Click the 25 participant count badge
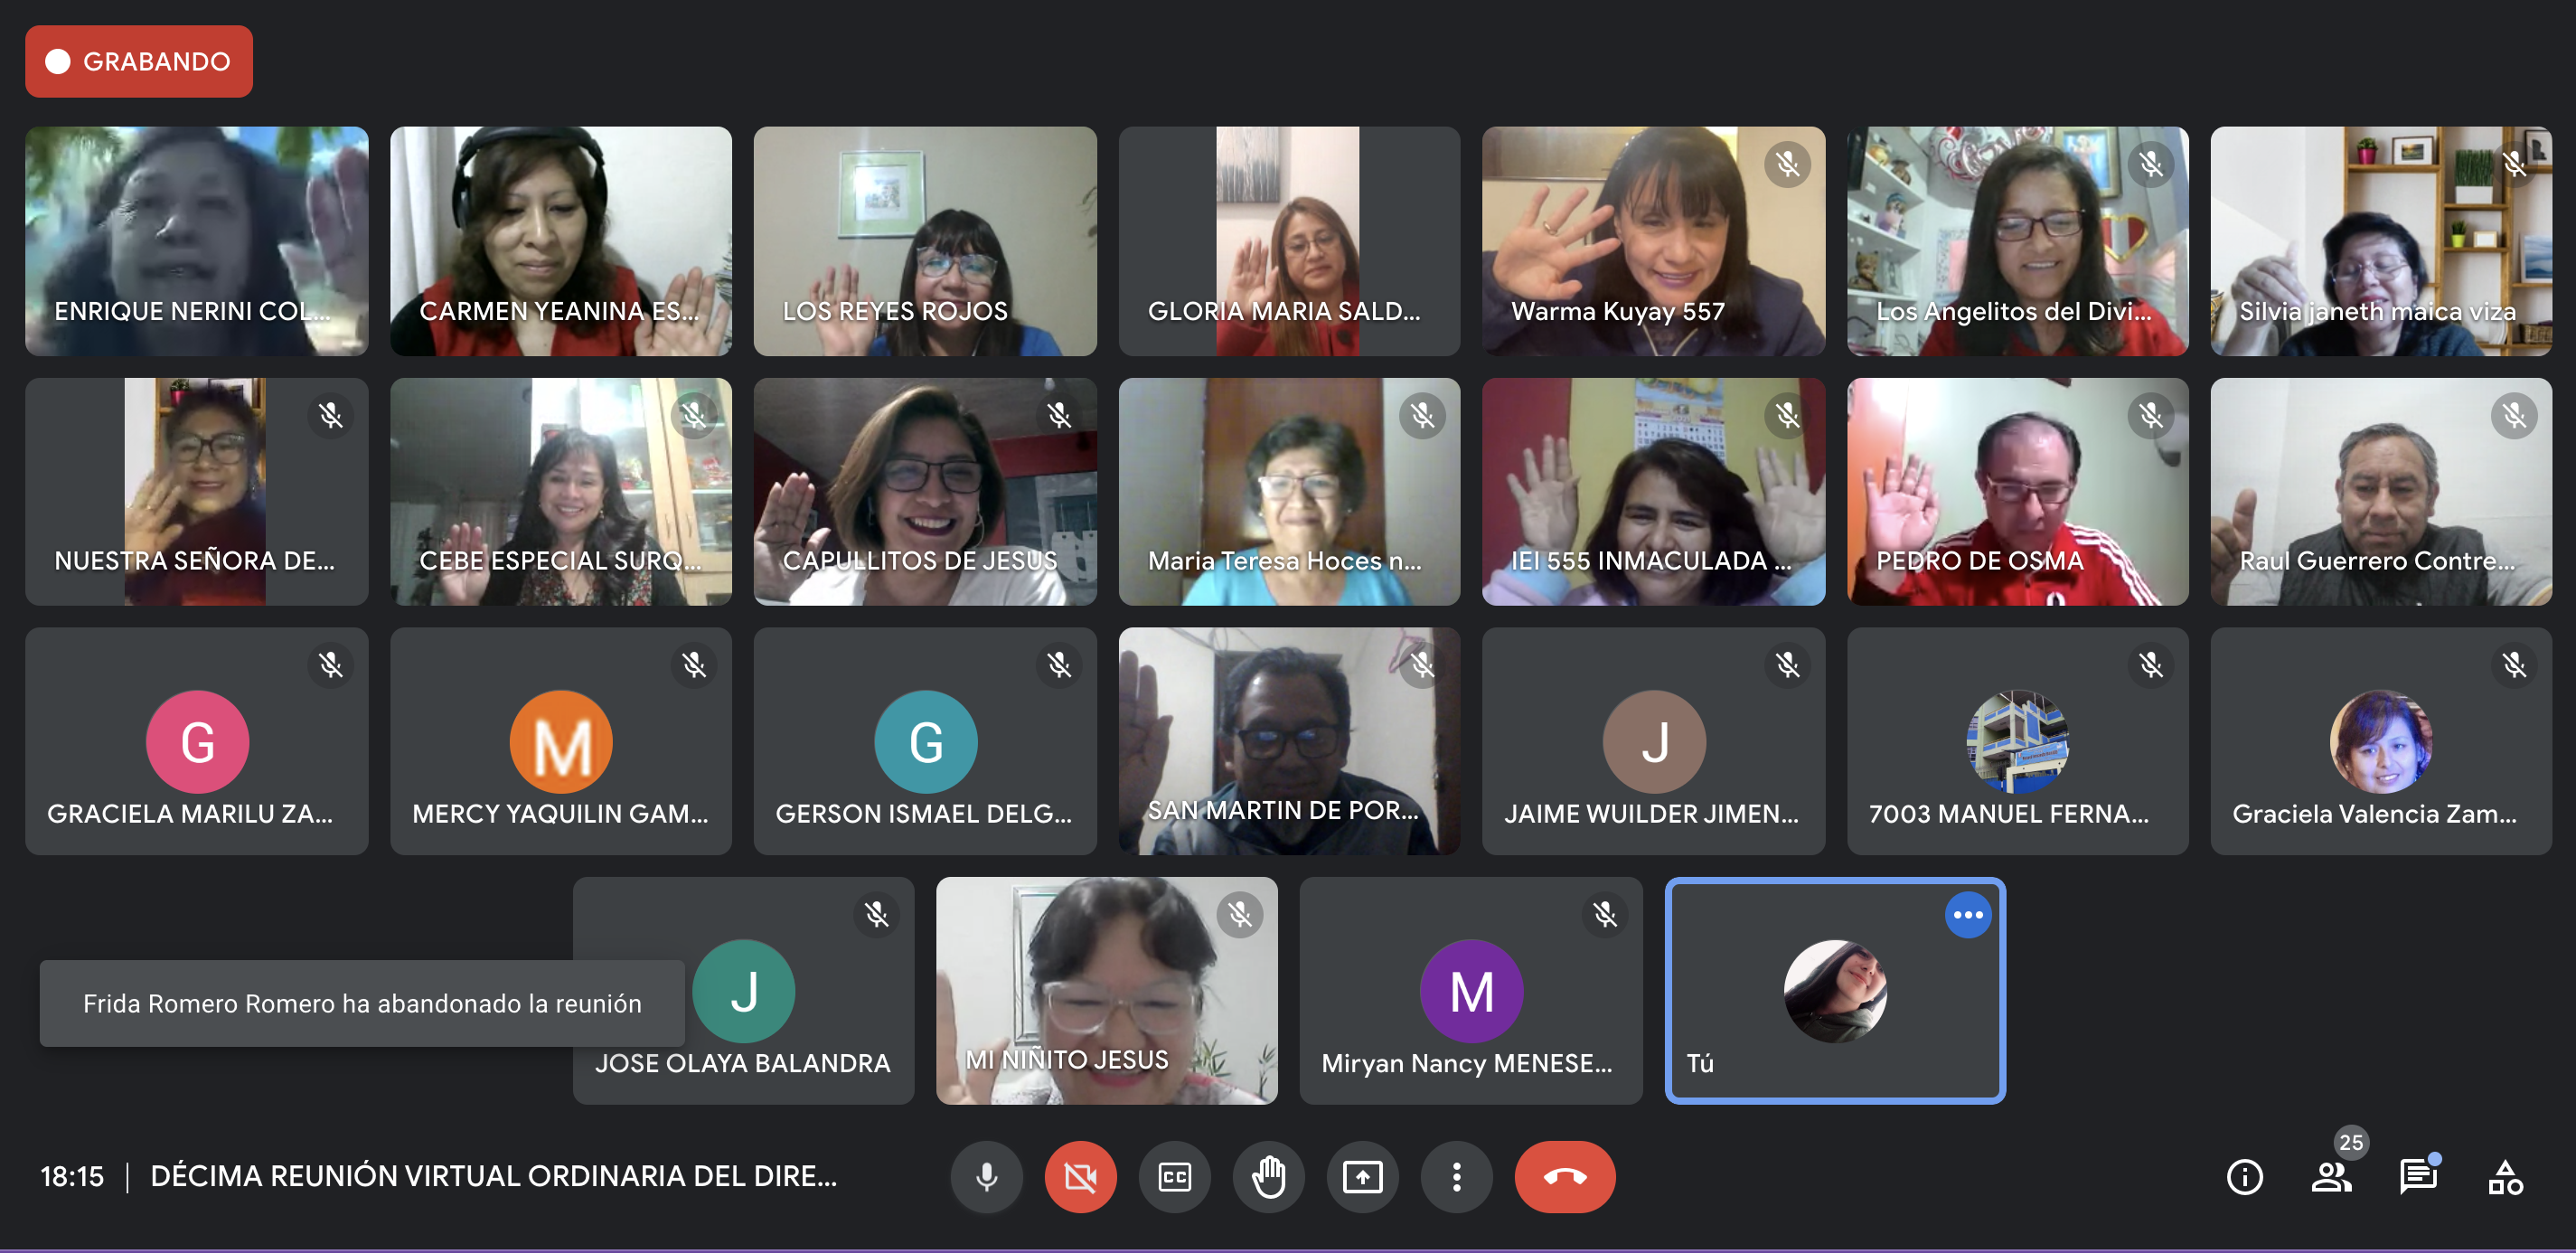 (2351, 1142)
